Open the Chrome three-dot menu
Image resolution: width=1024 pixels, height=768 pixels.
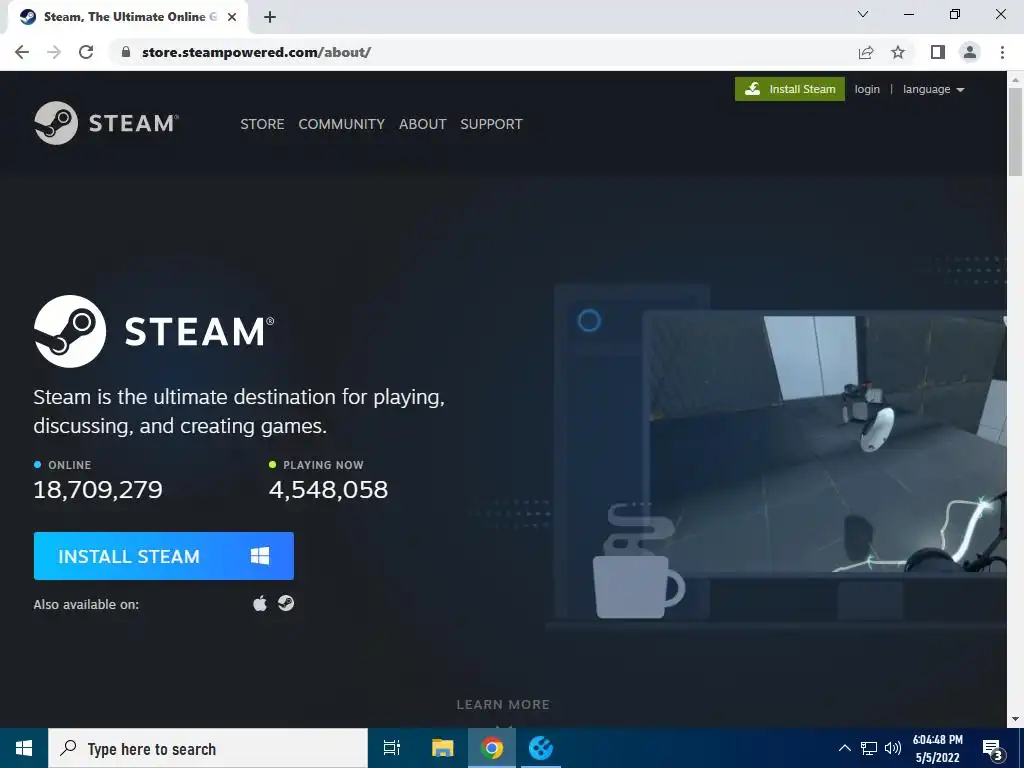pos(1002,52)
